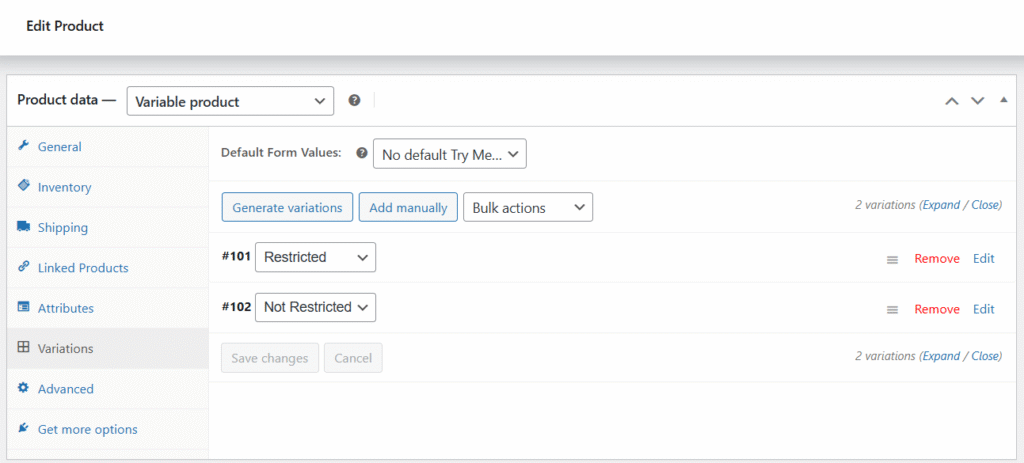Move Product data panel up arrow
This screenshot has width=1024, height=463.
click(952, 101)
